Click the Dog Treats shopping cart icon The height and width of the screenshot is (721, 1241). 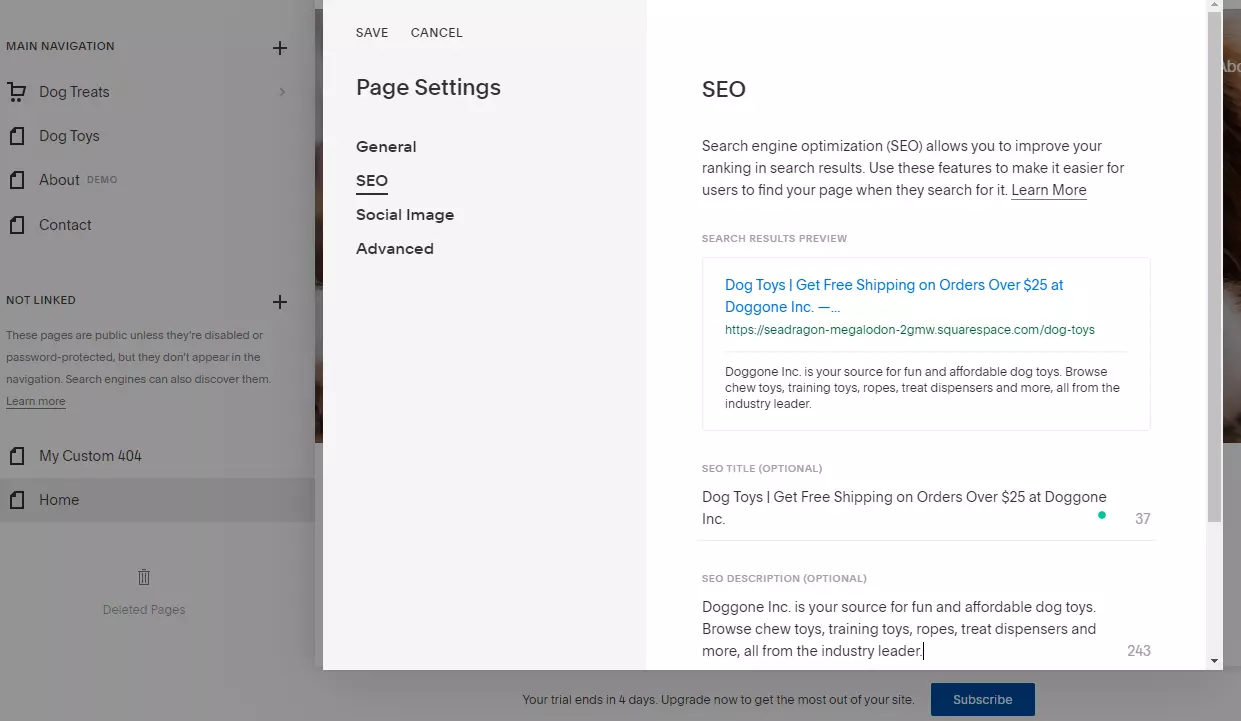click(16, 92)
